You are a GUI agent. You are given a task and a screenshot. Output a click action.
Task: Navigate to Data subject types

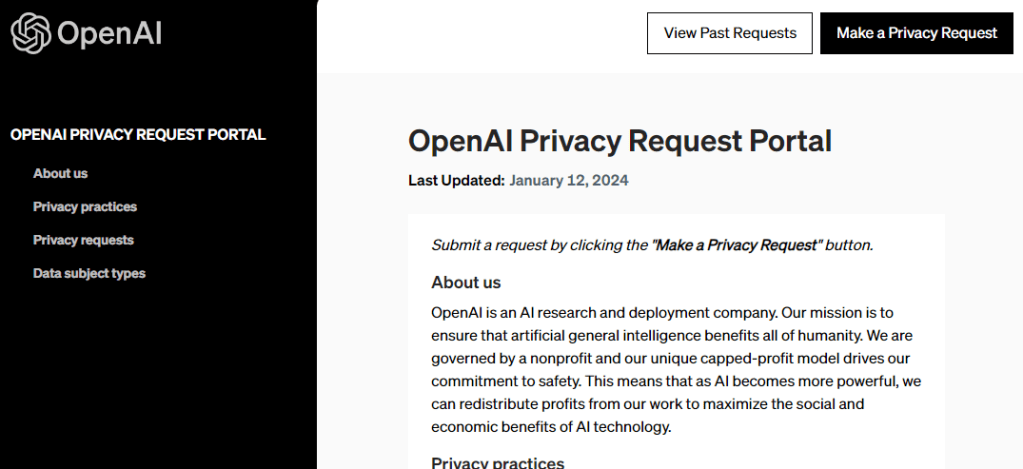click(x=89, y=273)
